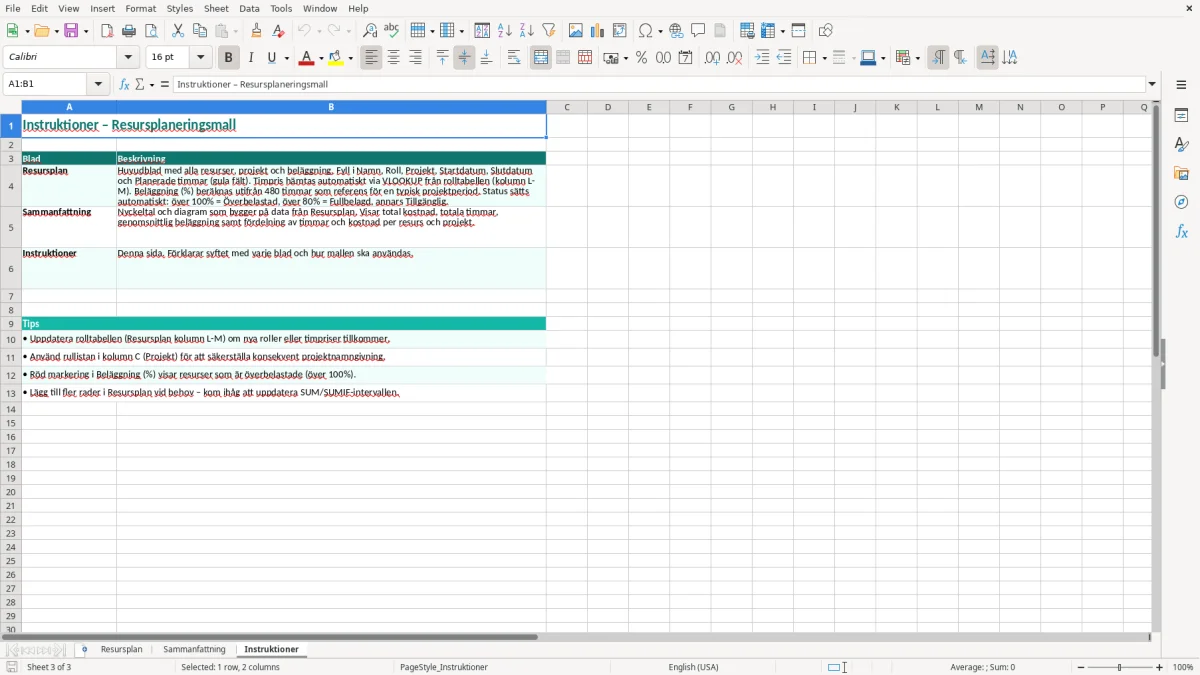Viewport: 1200px width, 675px height.
Task: Open the Data menu
Action: (249, 8)
